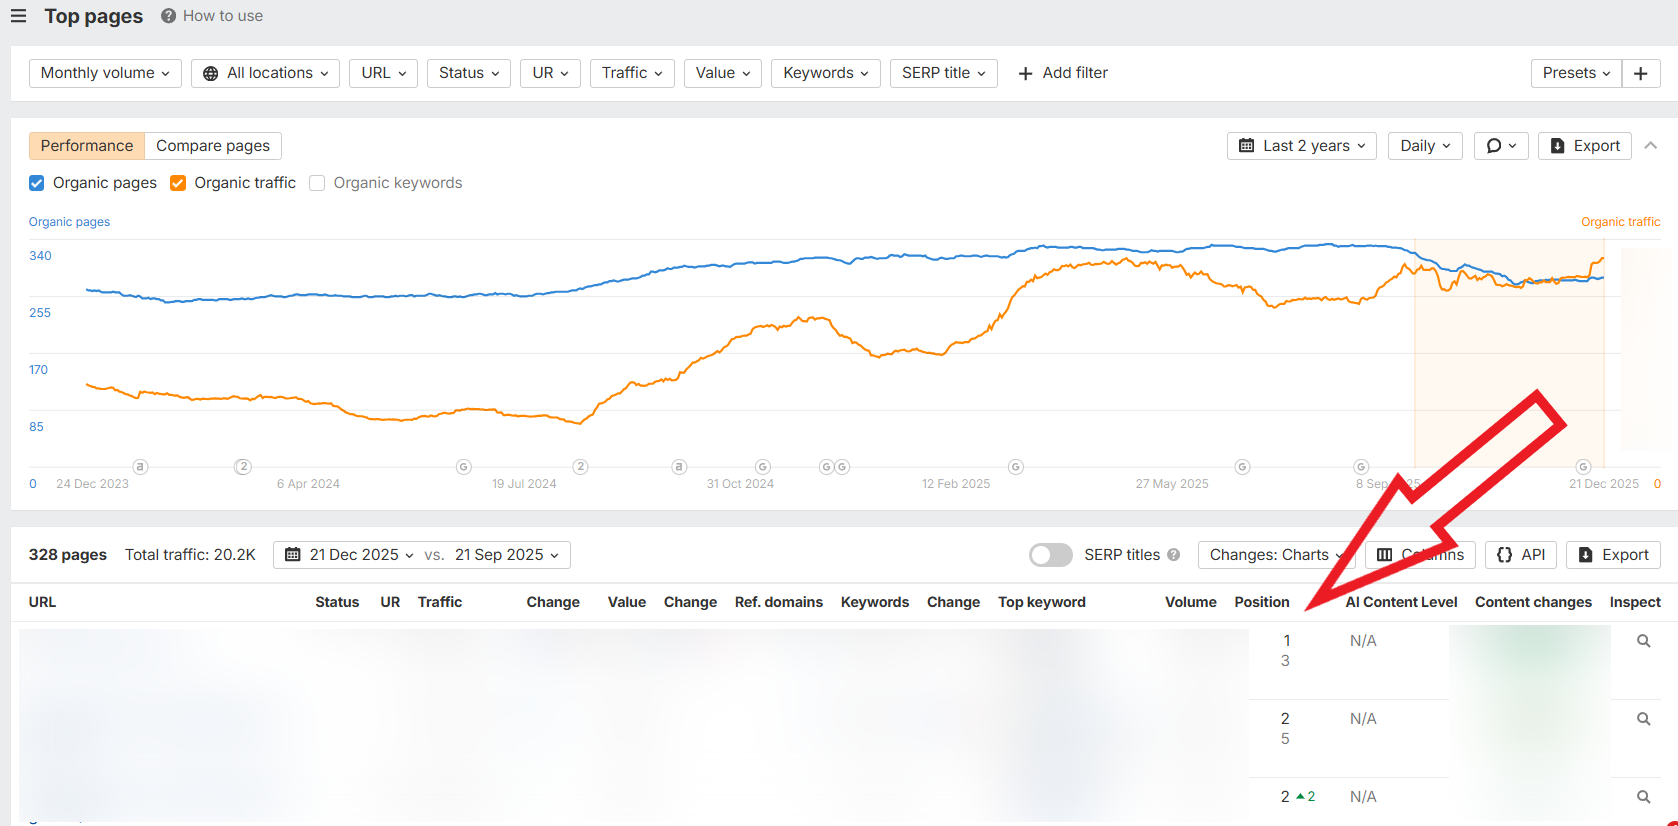
Task: Open the Daily granularity dropdown
Action: click(1425, 146)
